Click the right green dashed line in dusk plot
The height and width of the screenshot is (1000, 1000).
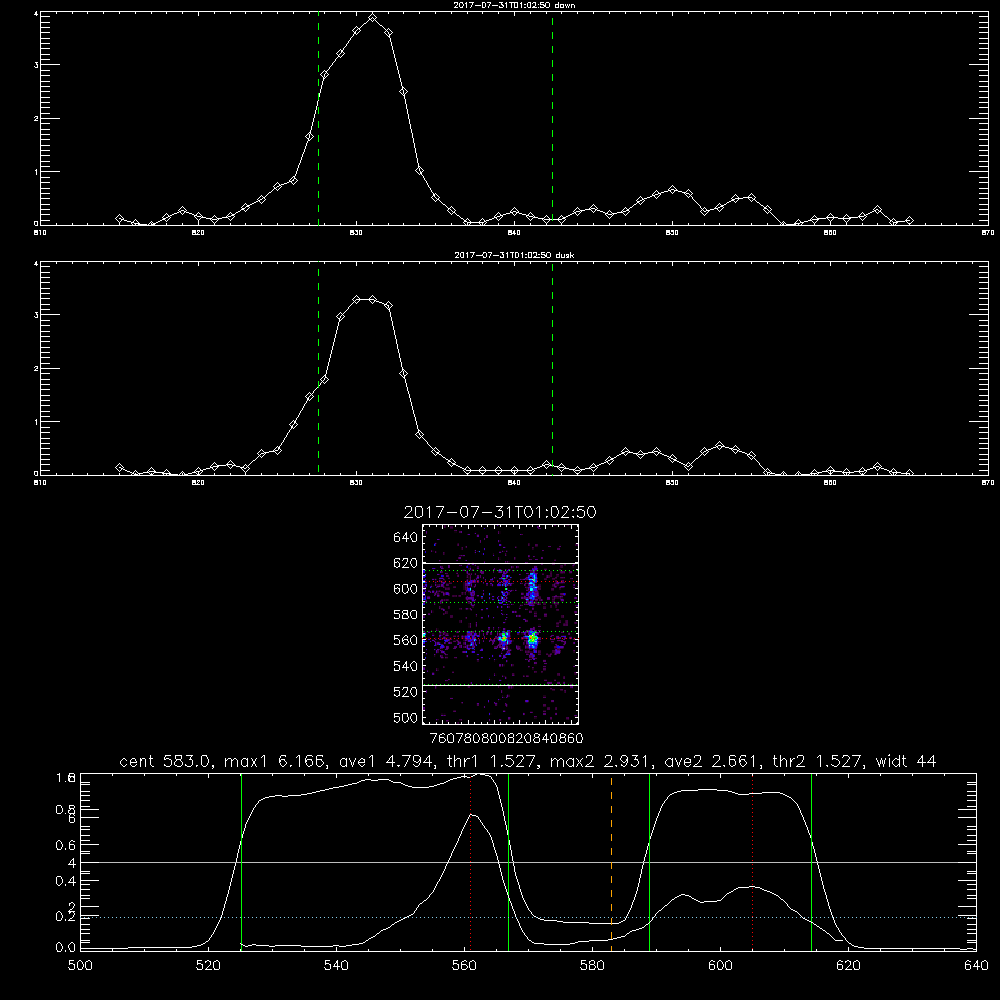(552, 369)
